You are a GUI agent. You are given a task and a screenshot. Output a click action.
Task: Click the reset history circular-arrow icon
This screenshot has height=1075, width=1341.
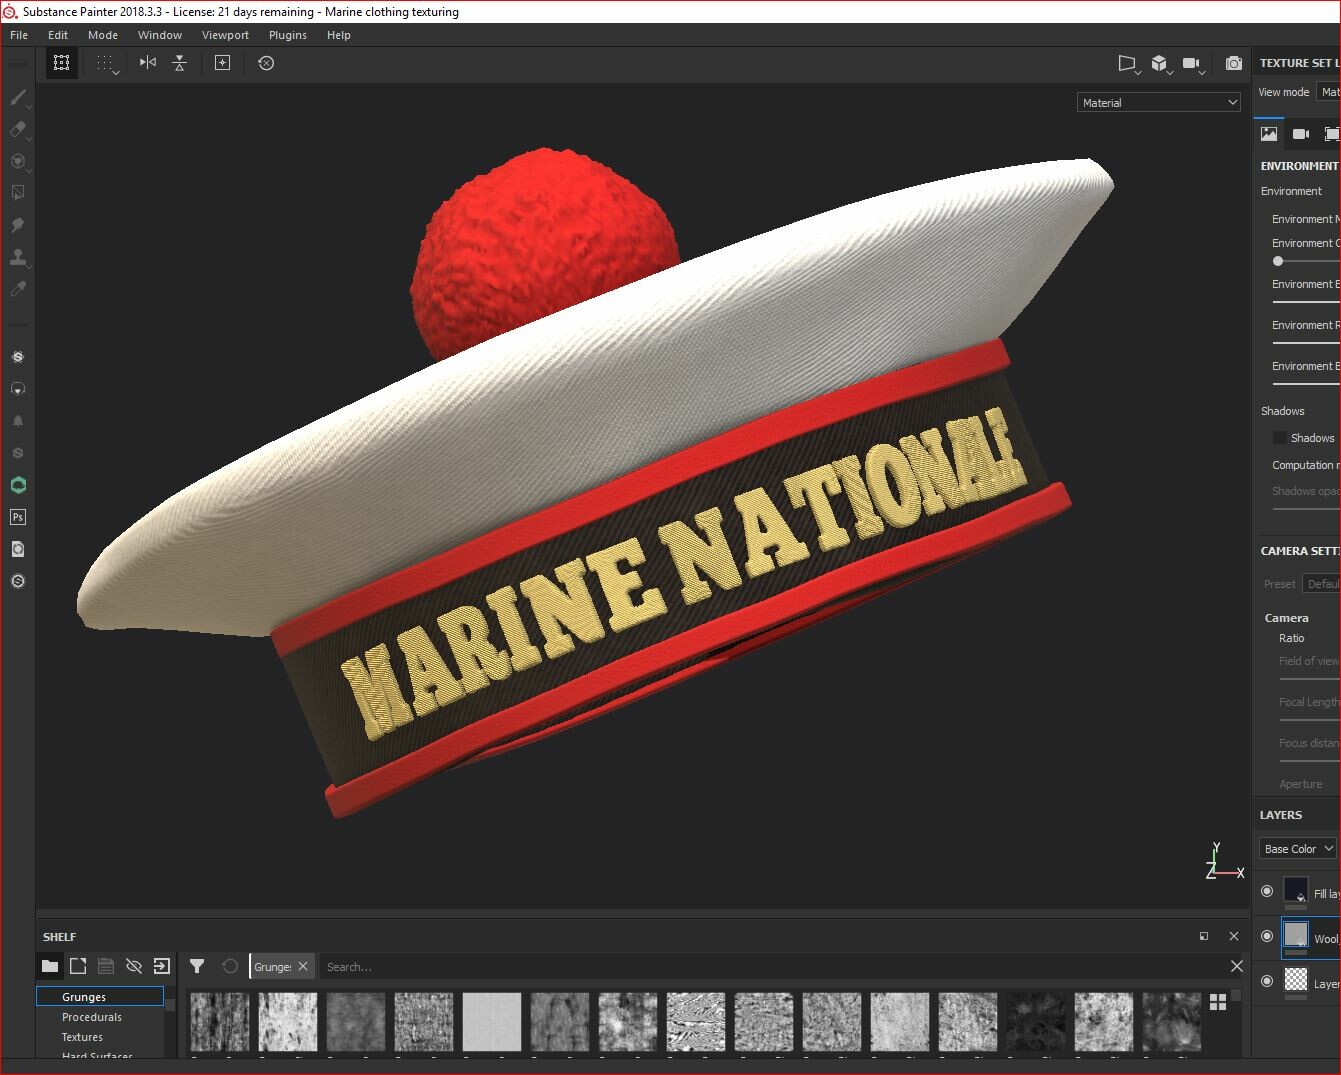pyautogui.click(x=266, y=63)
